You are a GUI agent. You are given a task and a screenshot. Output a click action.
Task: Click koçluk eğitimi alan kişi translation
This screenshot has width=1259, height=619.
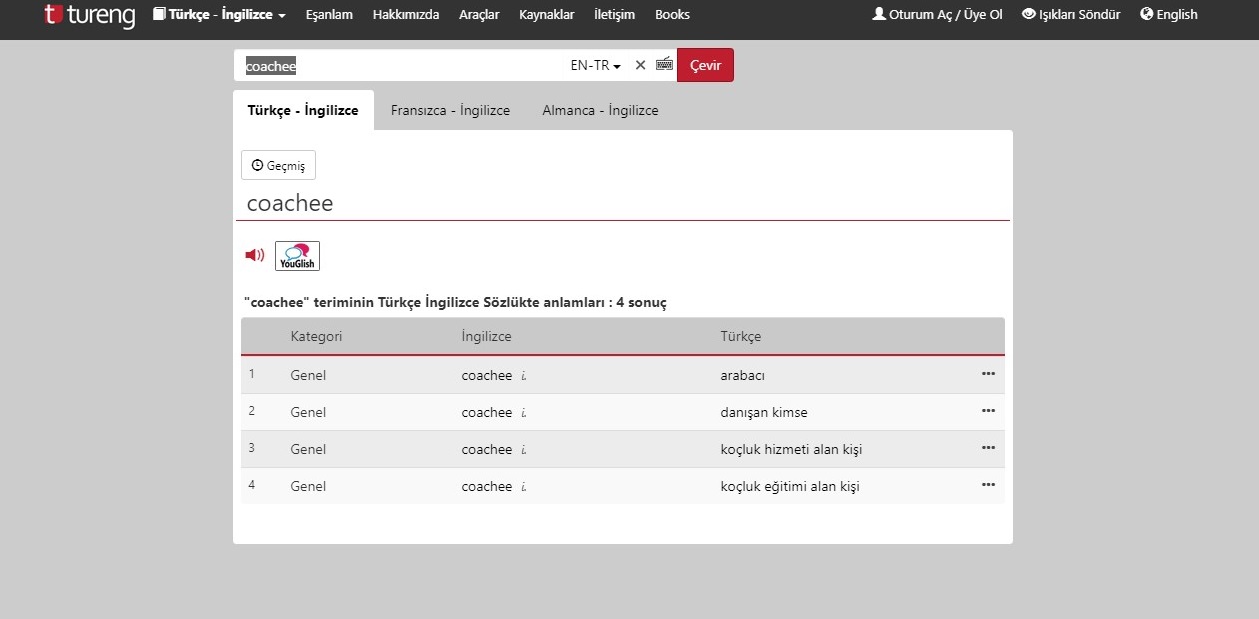pyautogui.click(x=789, y=486)
